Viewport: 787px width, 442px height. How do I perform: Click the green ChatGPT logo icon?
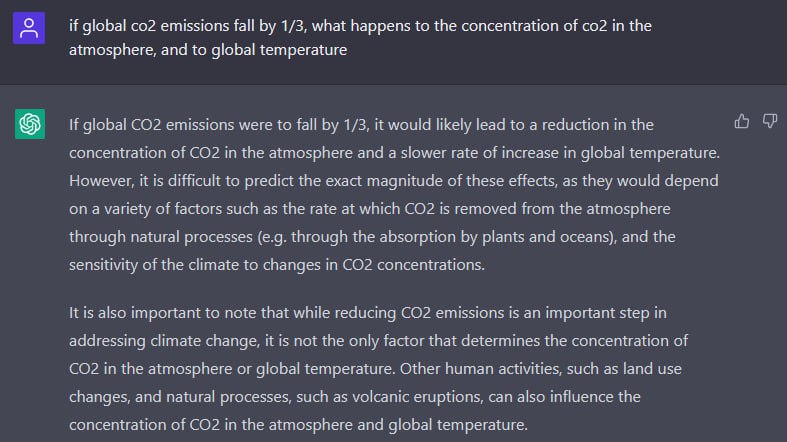click(x=30, y=124)
